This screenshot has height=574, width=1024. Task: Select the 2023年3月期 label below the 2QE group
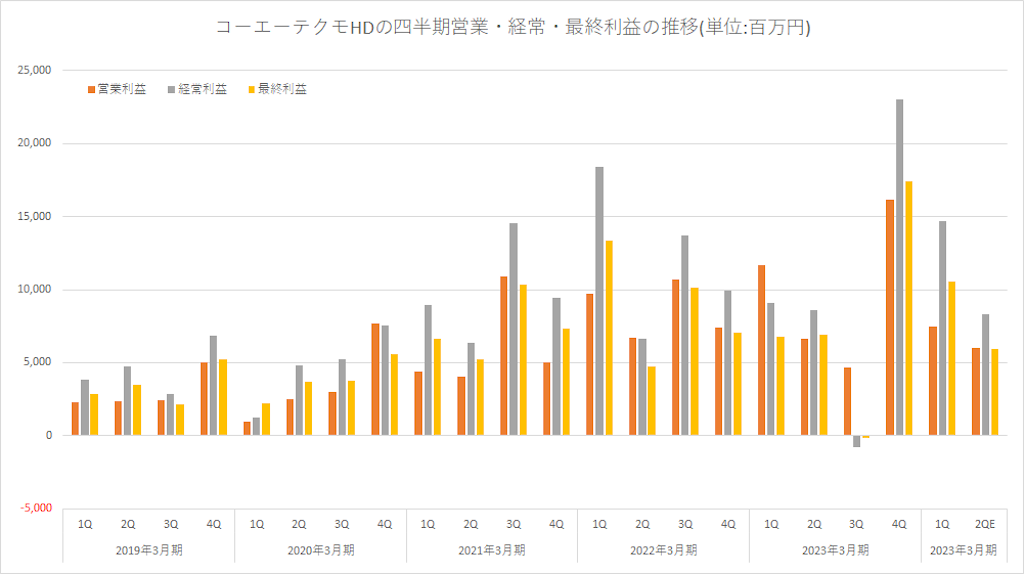[x=963, y=550]
